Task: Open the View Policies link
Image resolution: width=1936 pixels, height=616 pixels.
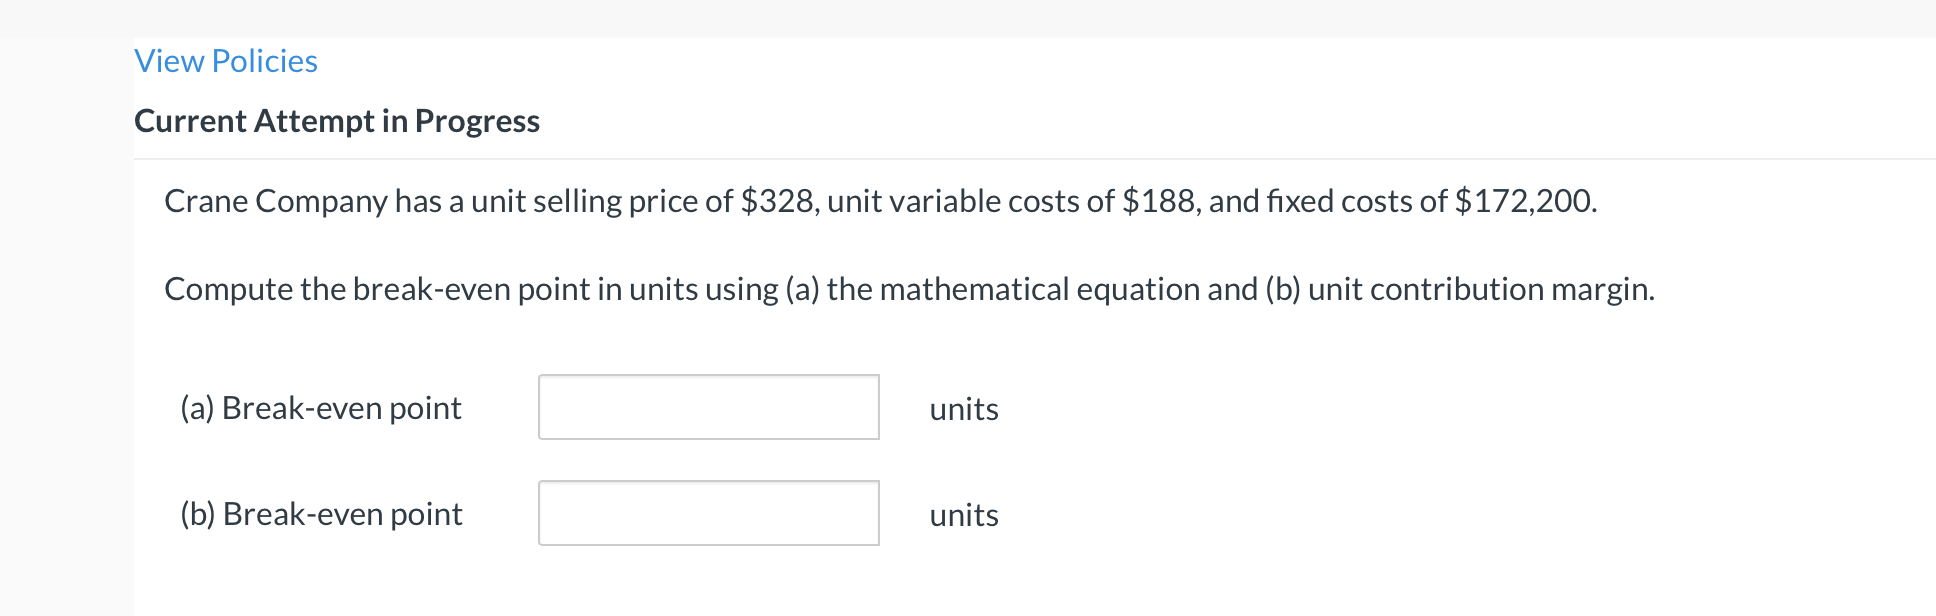Action: (225, 61)
